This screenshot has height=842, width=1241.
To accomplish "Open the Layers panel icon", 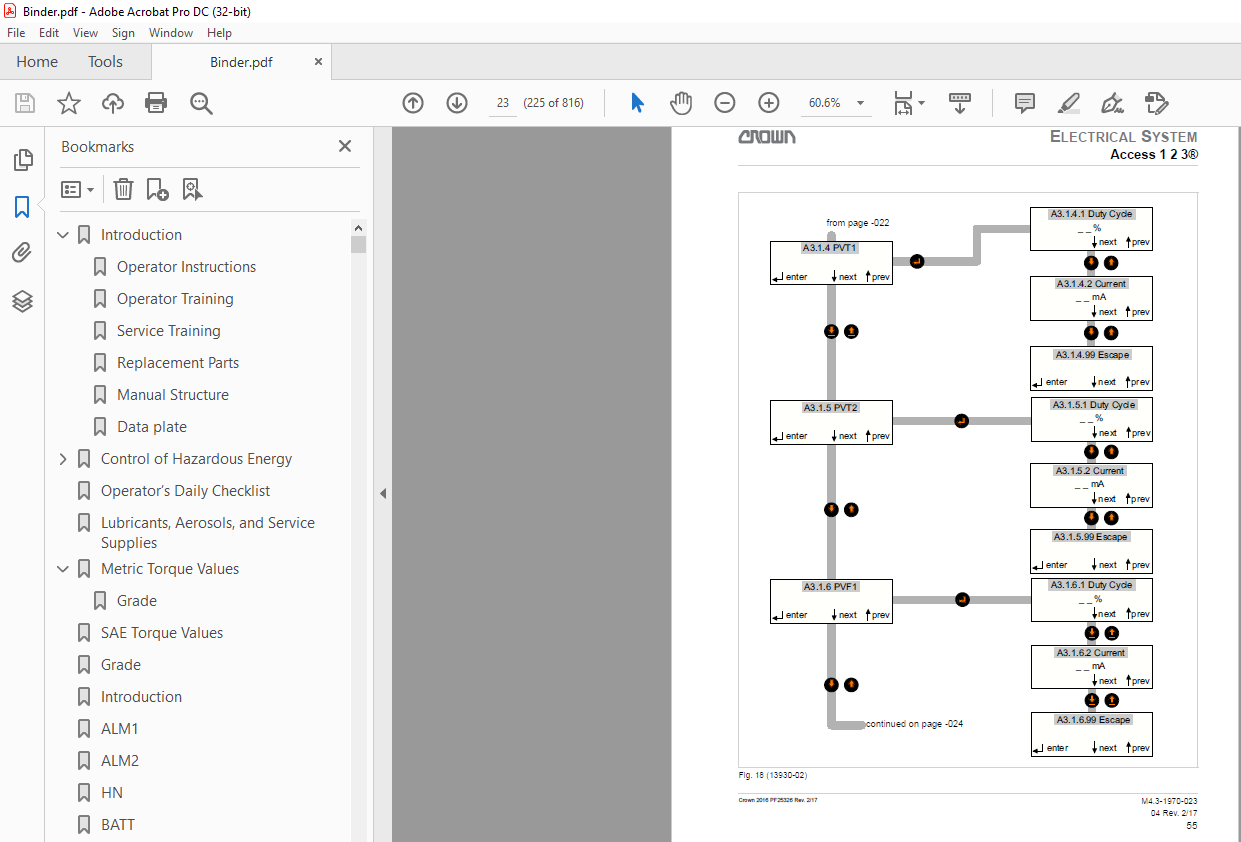I will [x=22, y=301].
